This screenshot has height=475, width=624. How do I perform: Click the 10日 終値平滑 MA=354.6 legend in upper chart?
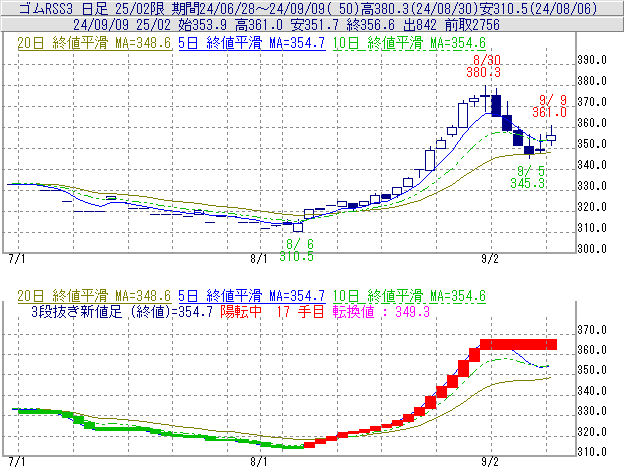point(409,43)
